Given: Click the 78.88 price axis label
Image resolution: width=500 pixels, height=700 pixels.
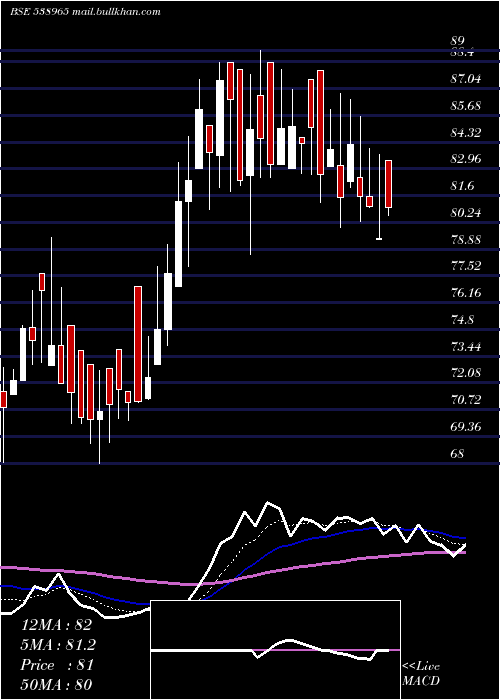Looking at the screenshot, I should (466, 239).
